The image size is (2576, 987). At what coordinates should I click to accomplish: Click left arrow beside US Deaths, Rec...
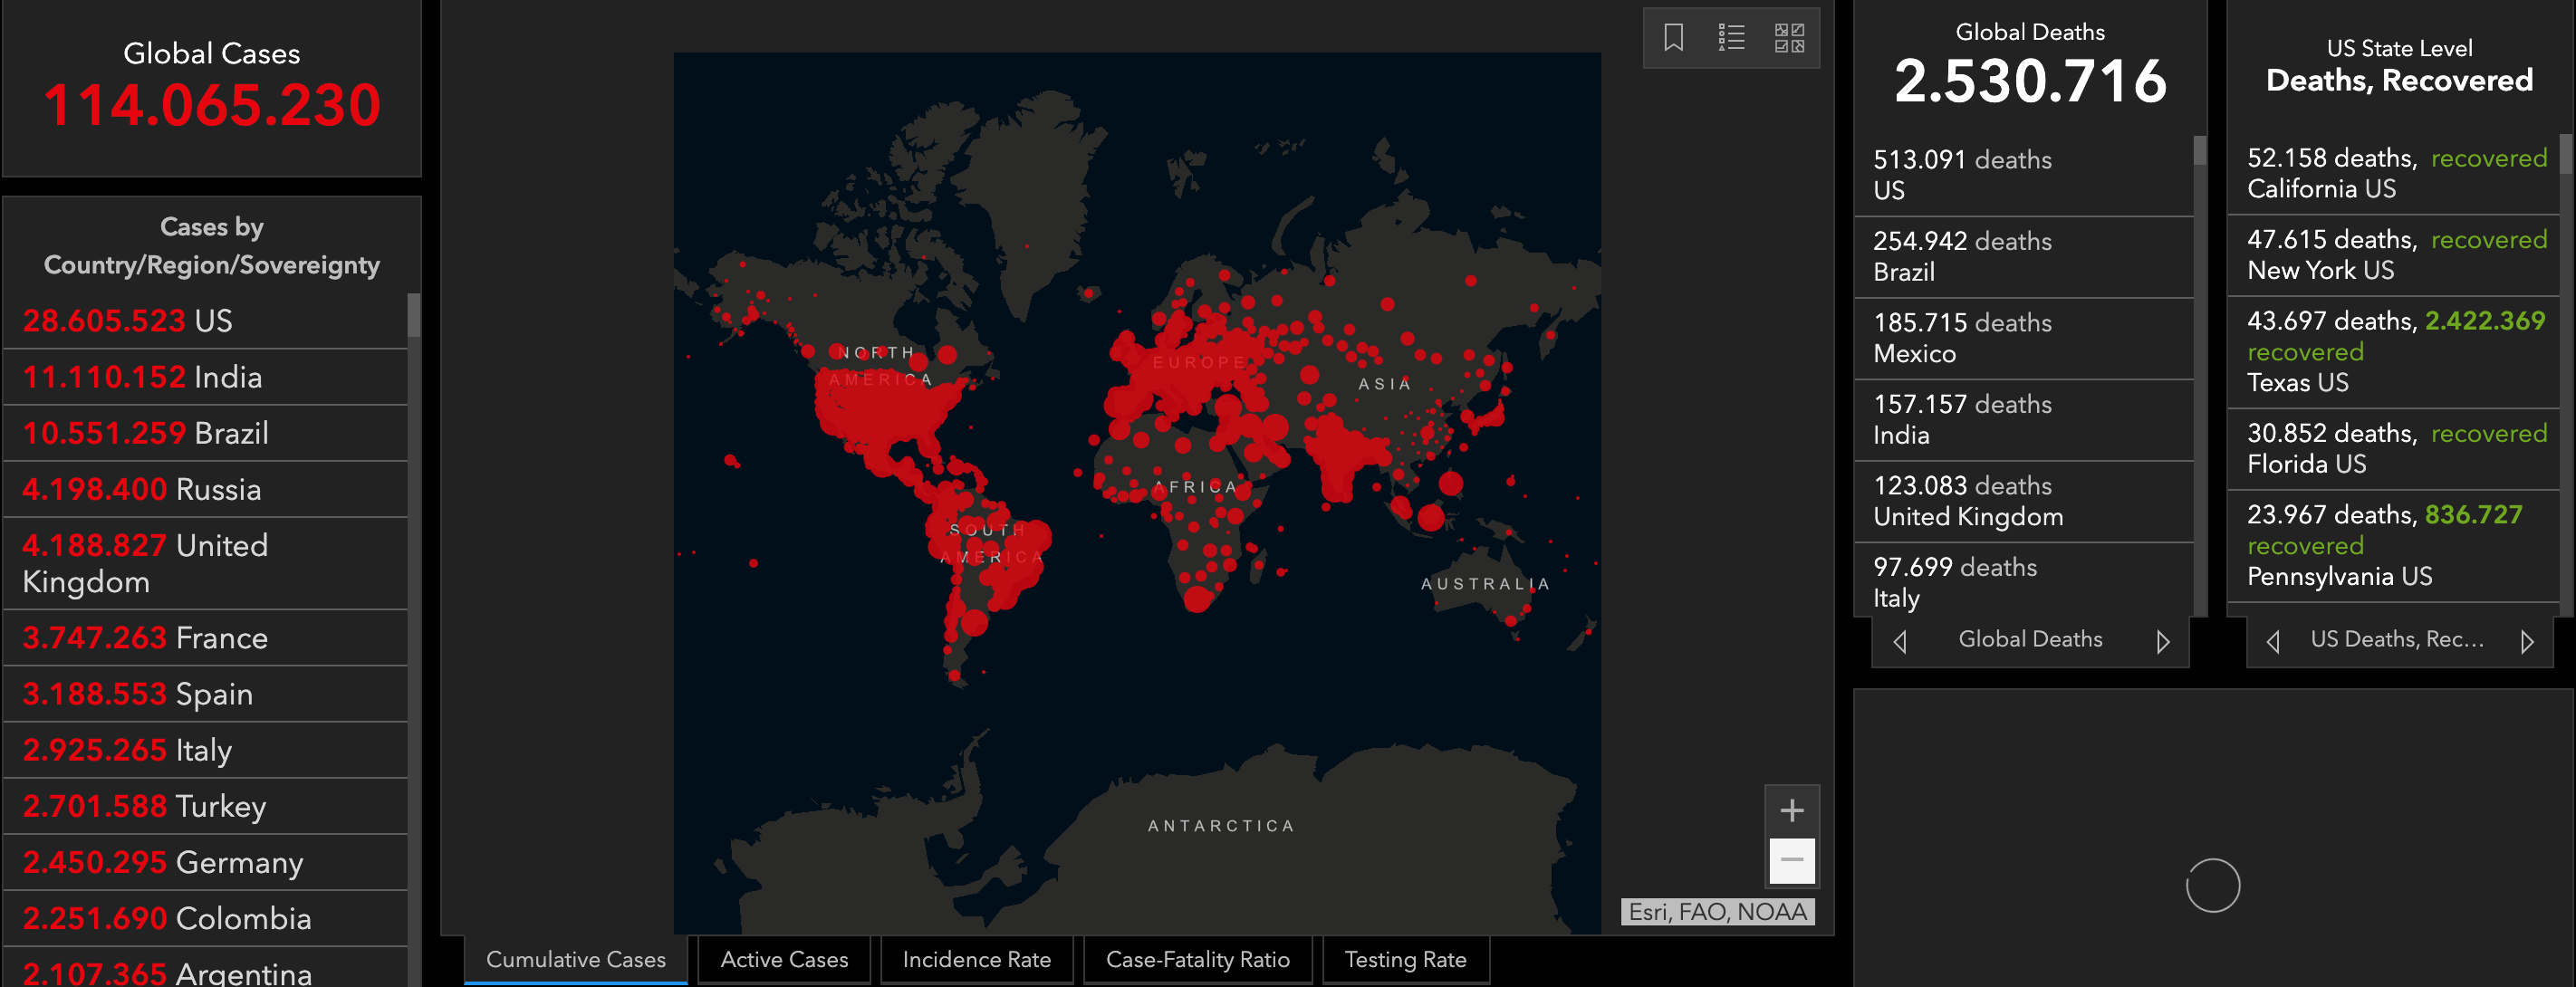point(2273,641)
